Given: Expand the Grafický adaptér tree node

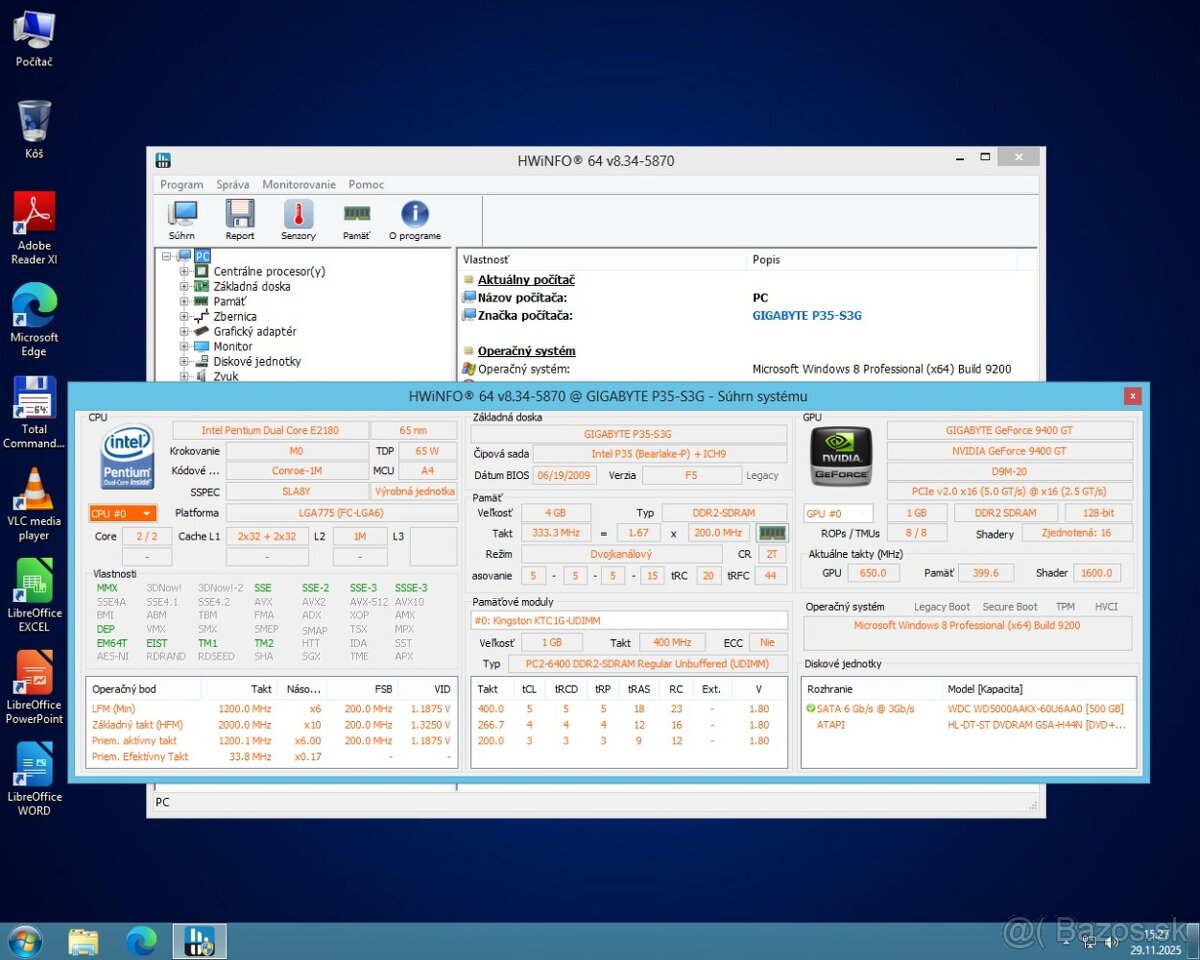Looking at the screenshot, I should tap(184, 331).
